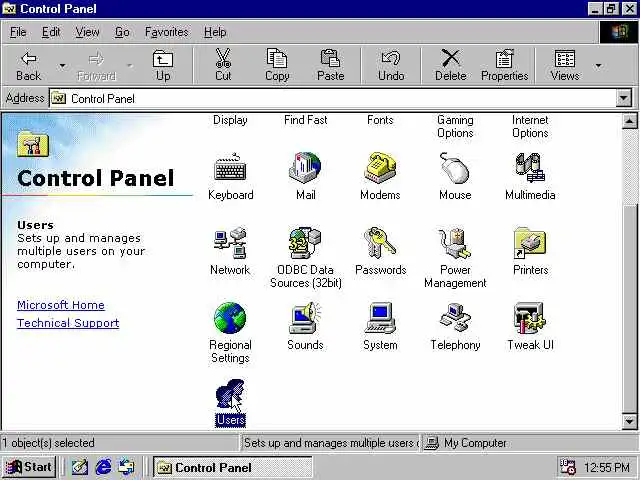Click the Views toolbar button
This screenshot has width=640, height=480.
[x=565, y=66]
